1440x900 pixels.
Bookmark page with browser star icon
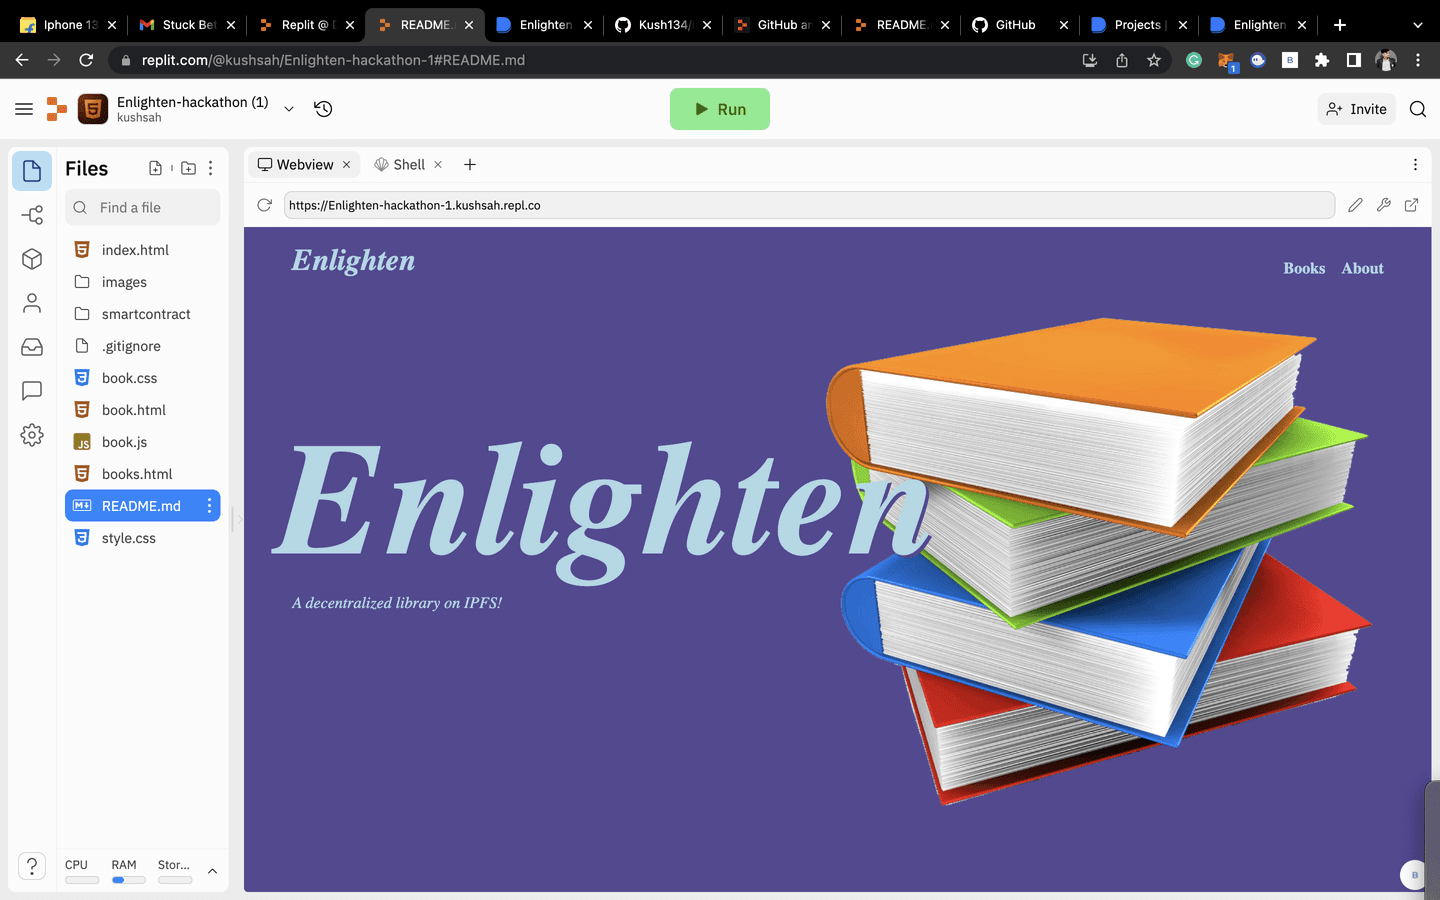pyautogui.click(x=1154, y=60)
